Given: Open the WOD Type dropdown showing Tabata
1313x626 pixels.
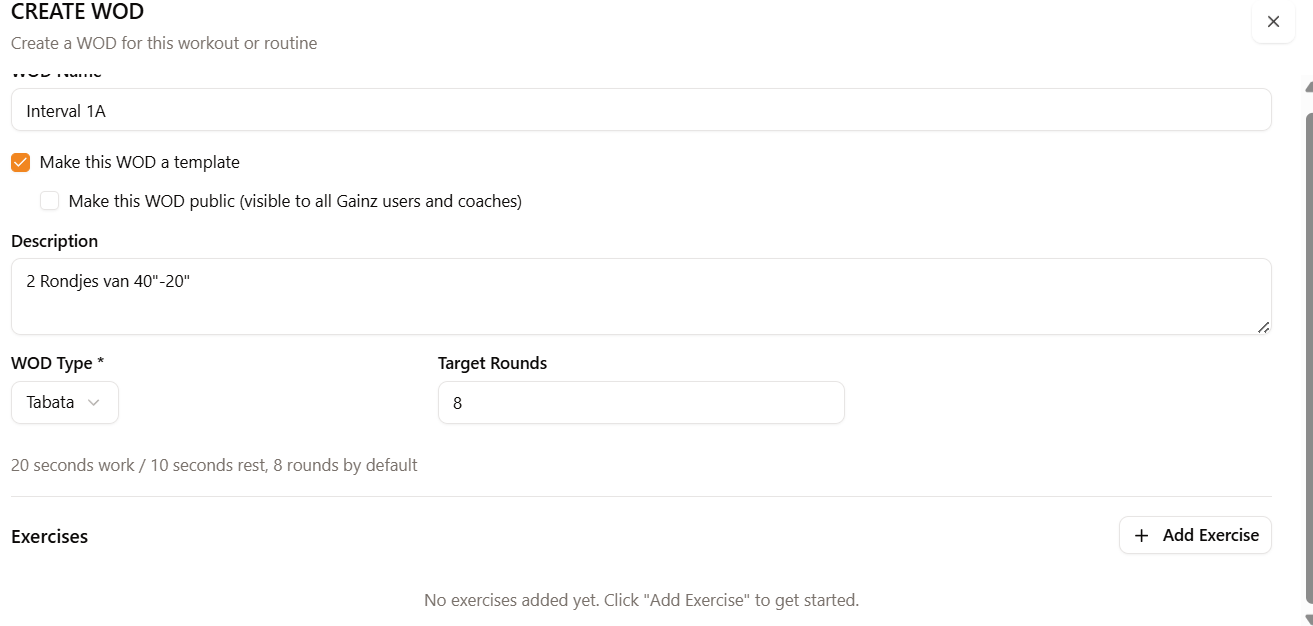Looking at the screenshot, I should 65,402.
